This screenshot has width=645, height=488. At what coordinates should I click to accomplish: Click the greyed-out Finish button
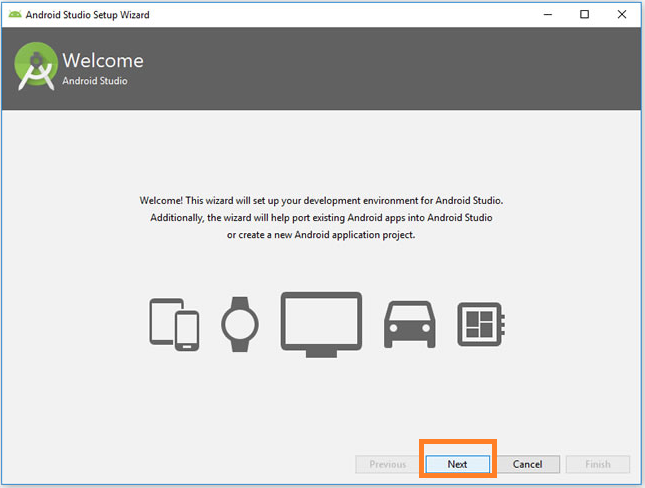click(598, 464)
